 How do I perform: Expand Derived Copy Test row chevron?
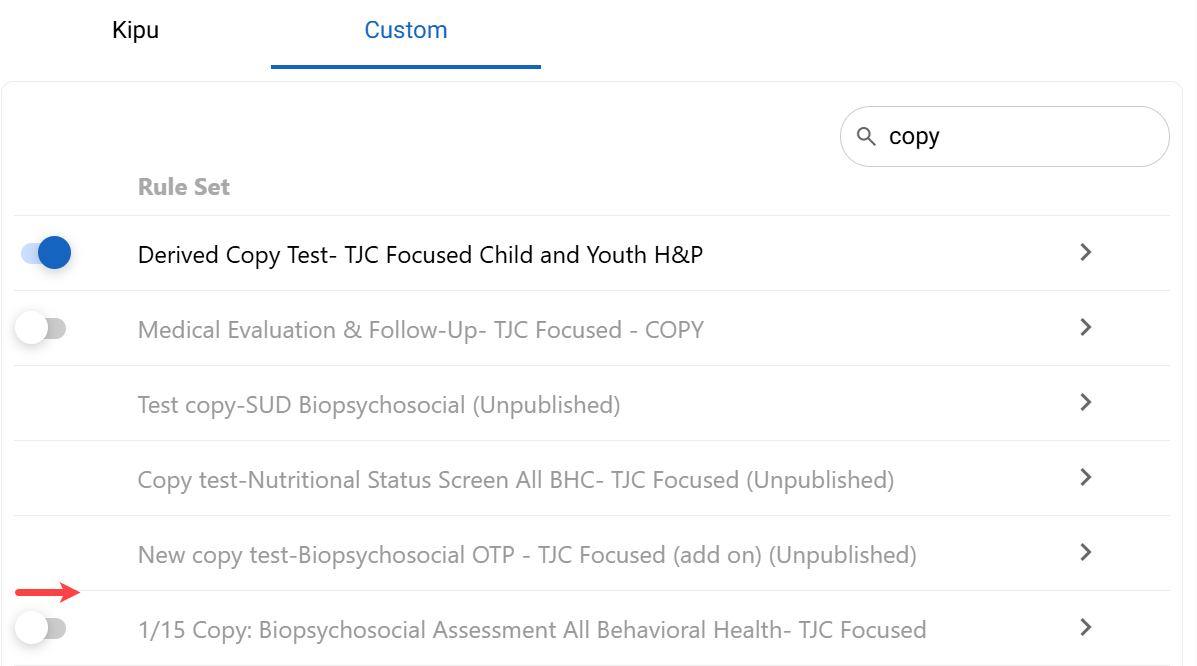pyautogui.click(x=1086, y=253)
